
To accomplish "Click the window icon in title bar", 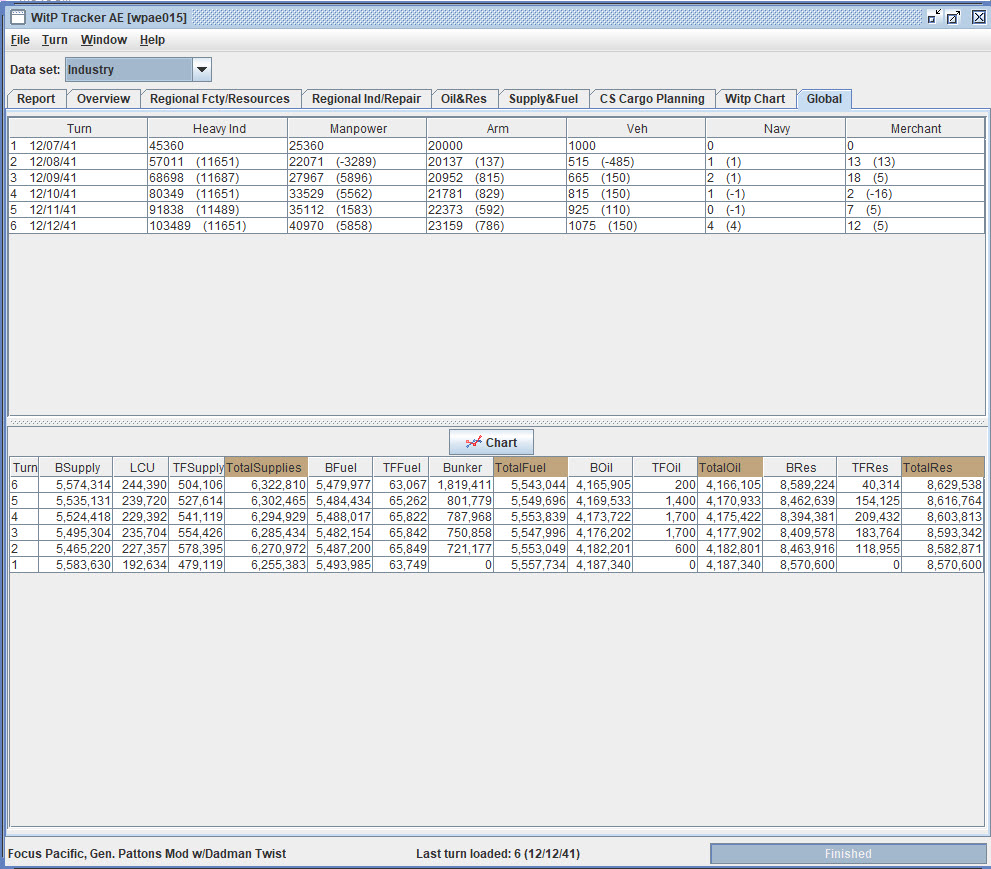I will point(18,17).
